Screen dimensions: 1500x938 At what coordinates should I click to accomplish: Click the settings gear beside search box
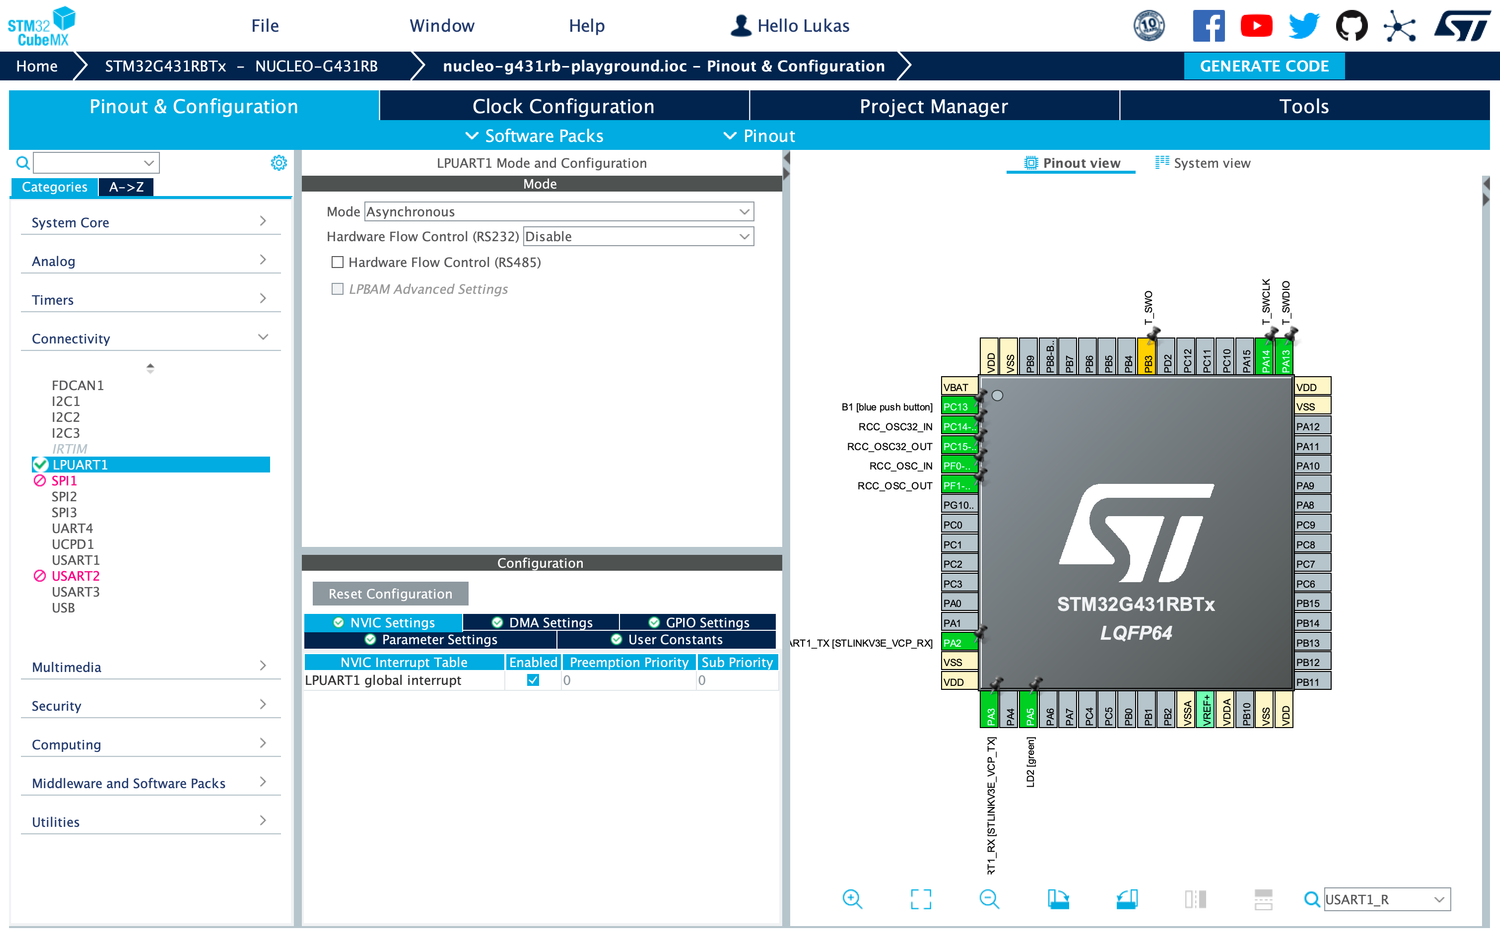[279, 163]
